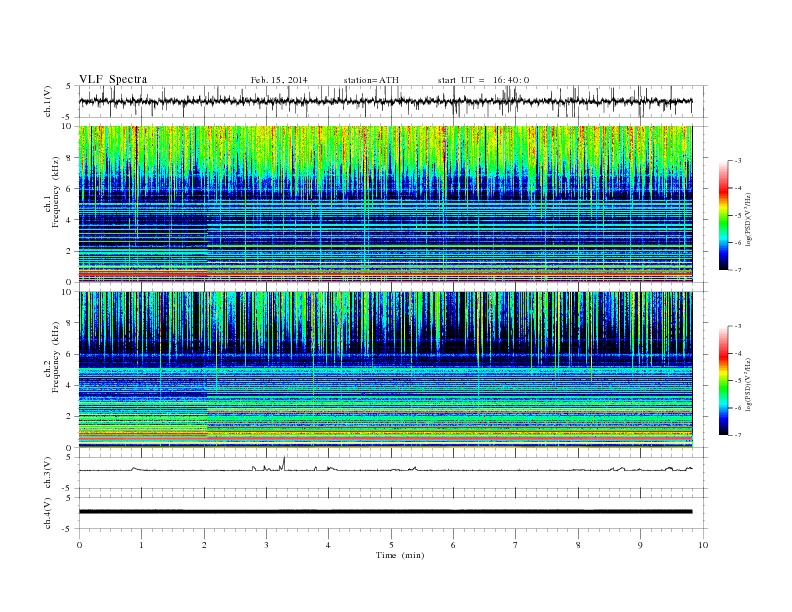Click the ch.1 spectrogram panel
Image resolution: width=792 pixels, height=612 pixels.
click(x=386, y=204)
